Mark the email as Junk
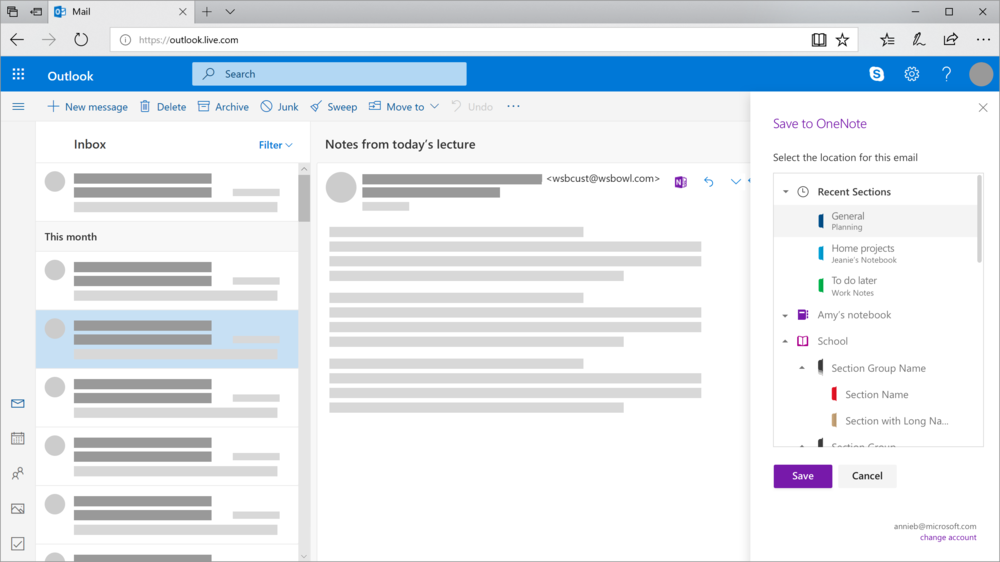Viewport: 1000px width, 562px height. pyautogui.click(x=279, y=107)
